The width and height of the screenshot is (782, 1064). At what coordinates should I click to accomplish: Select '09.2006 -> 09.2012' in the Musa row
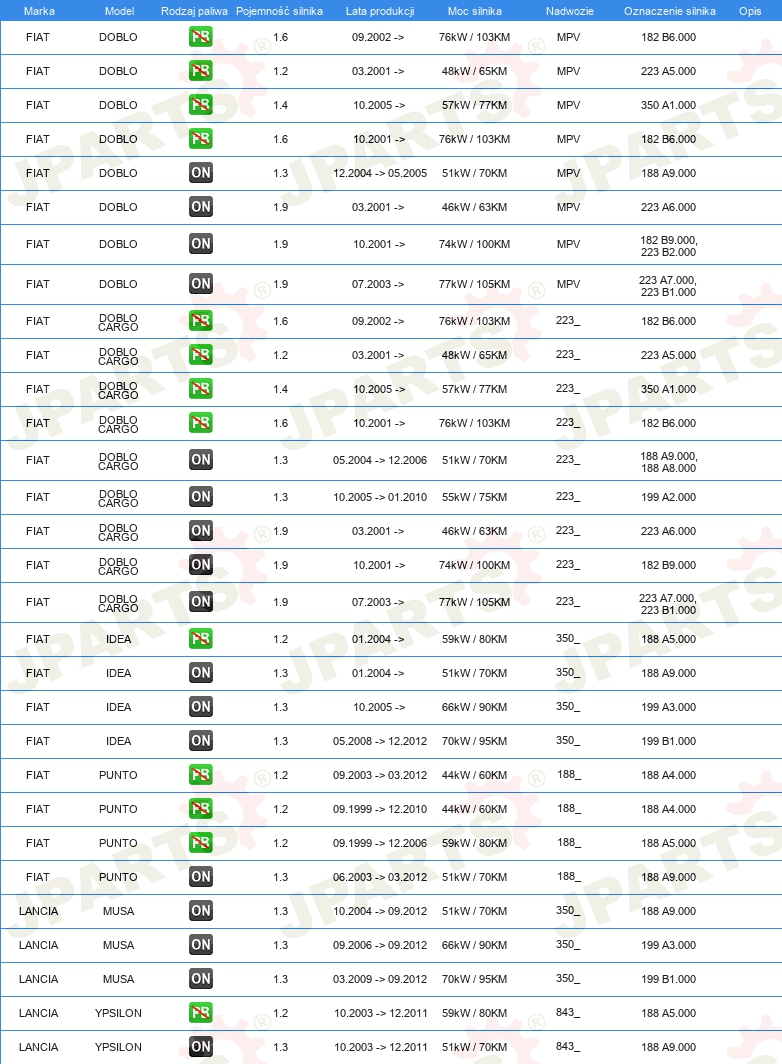click(x=379, y=945)
